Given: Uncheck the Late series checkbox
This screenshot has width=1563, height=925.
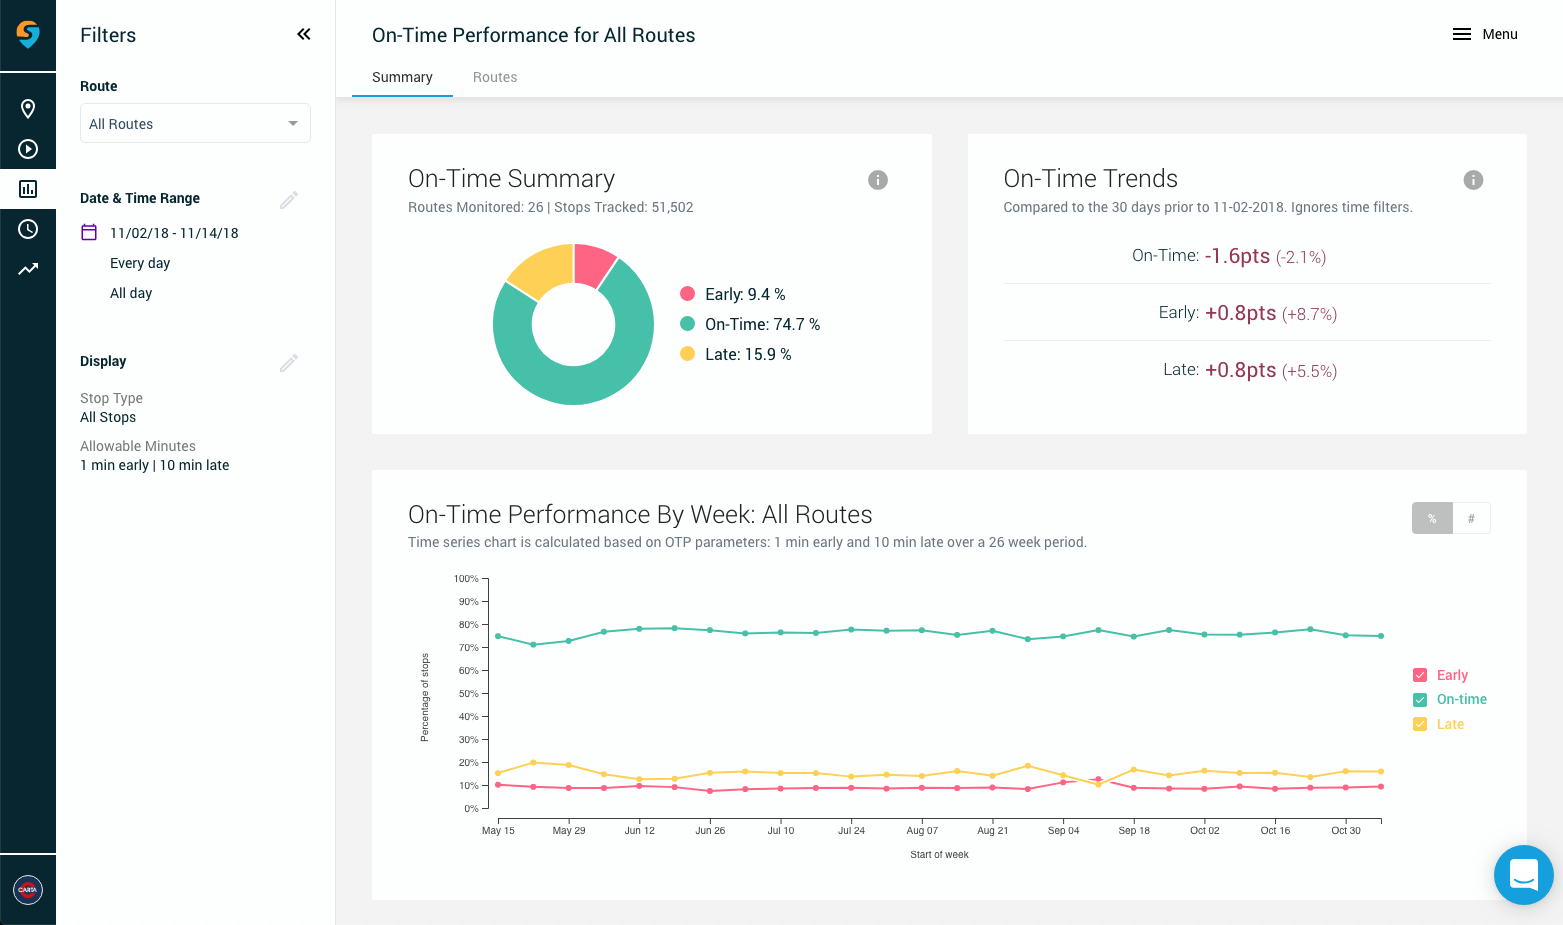Looking at the screenshot, I should click(1420, 724).
